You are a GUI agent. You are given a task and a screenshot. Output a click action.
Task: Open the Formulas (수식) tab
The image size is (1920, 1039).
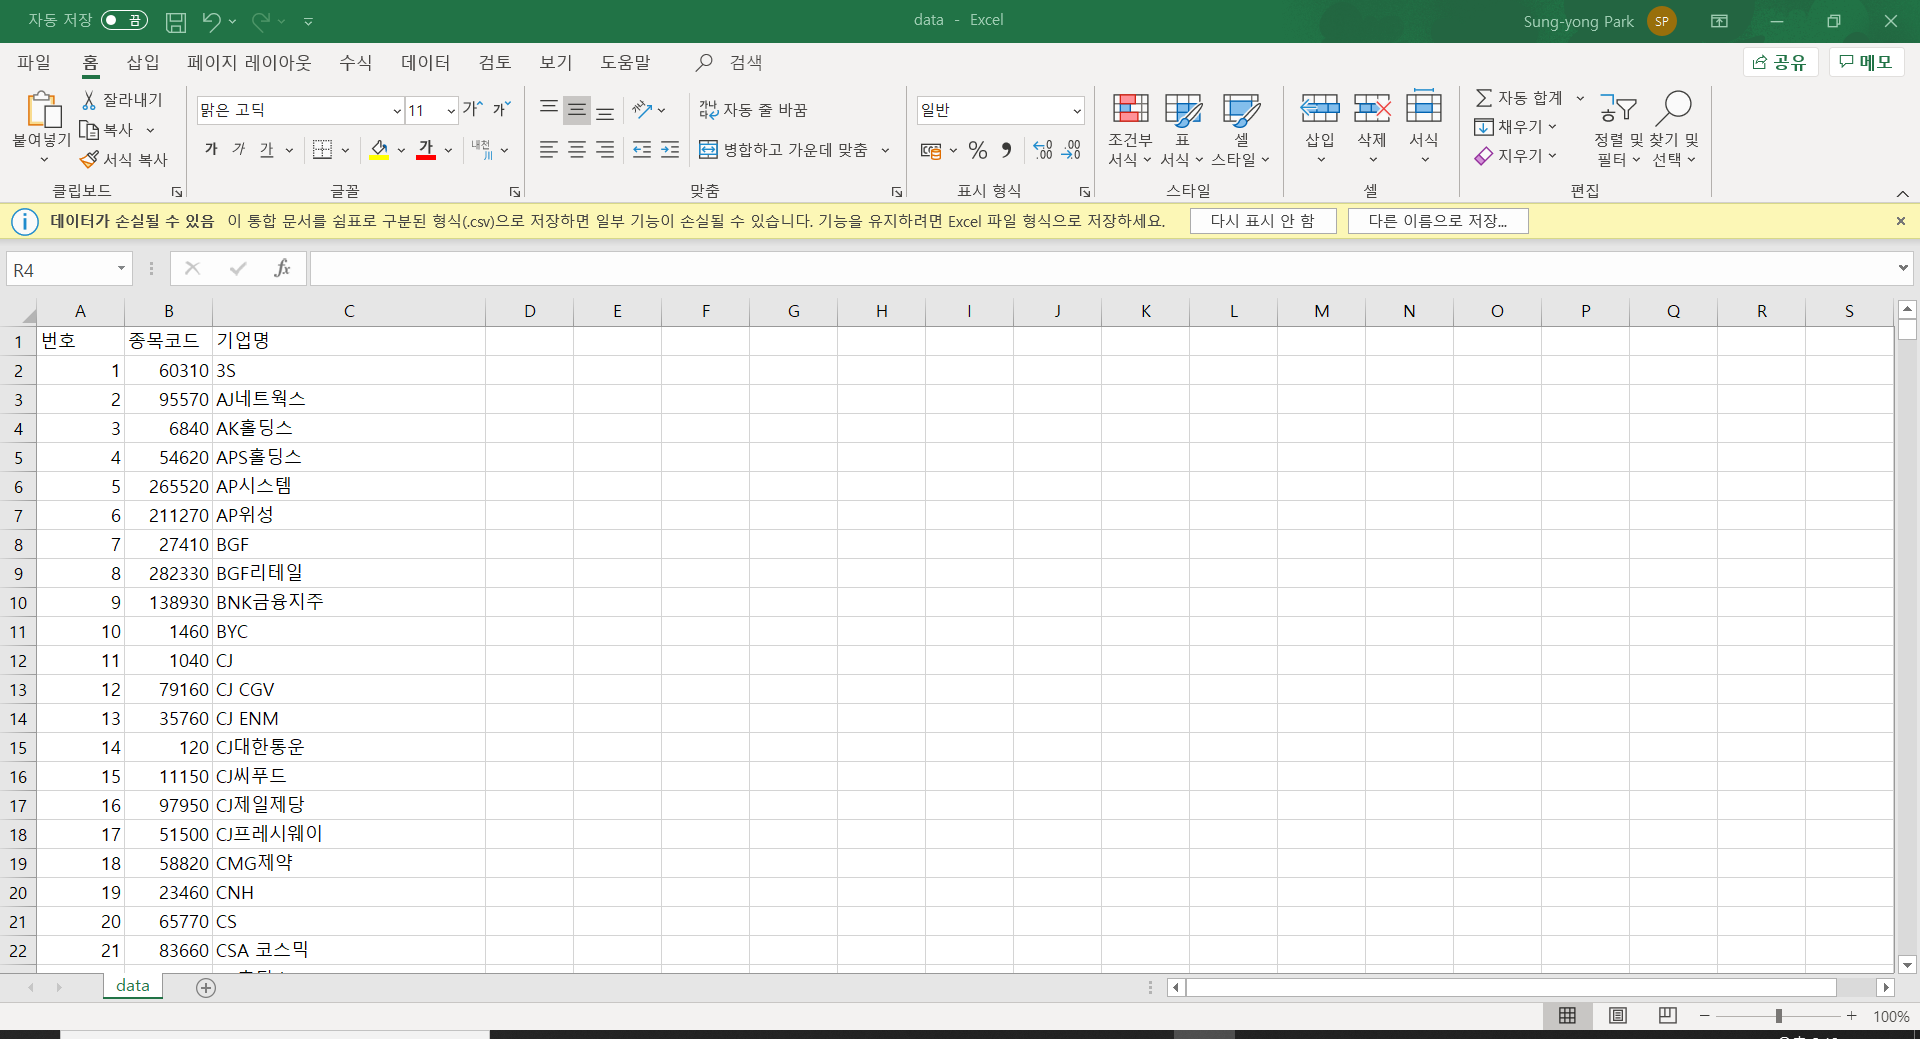click(x=355, y=62)
